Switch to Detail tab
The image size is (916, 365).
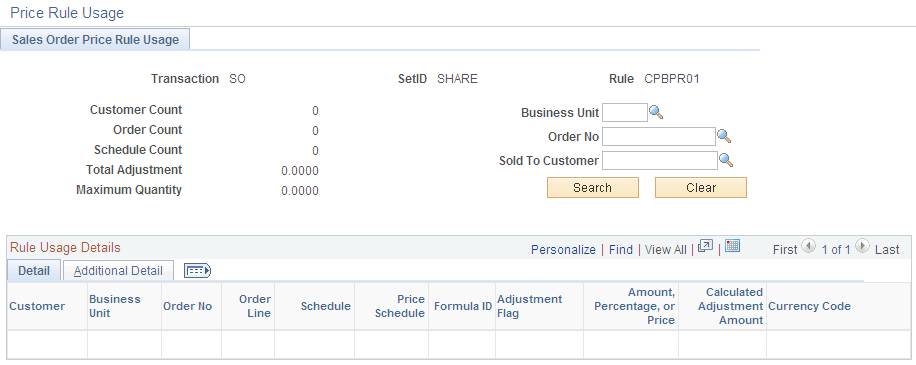34,271
